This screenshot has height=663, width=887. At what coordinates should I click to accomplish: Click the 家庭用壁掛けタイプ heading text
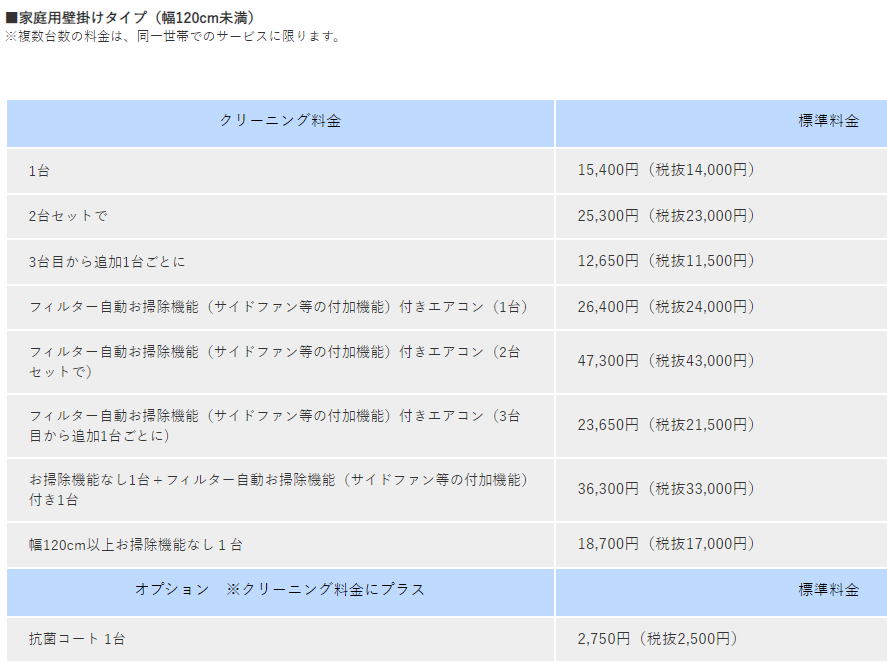pos(130,18)
